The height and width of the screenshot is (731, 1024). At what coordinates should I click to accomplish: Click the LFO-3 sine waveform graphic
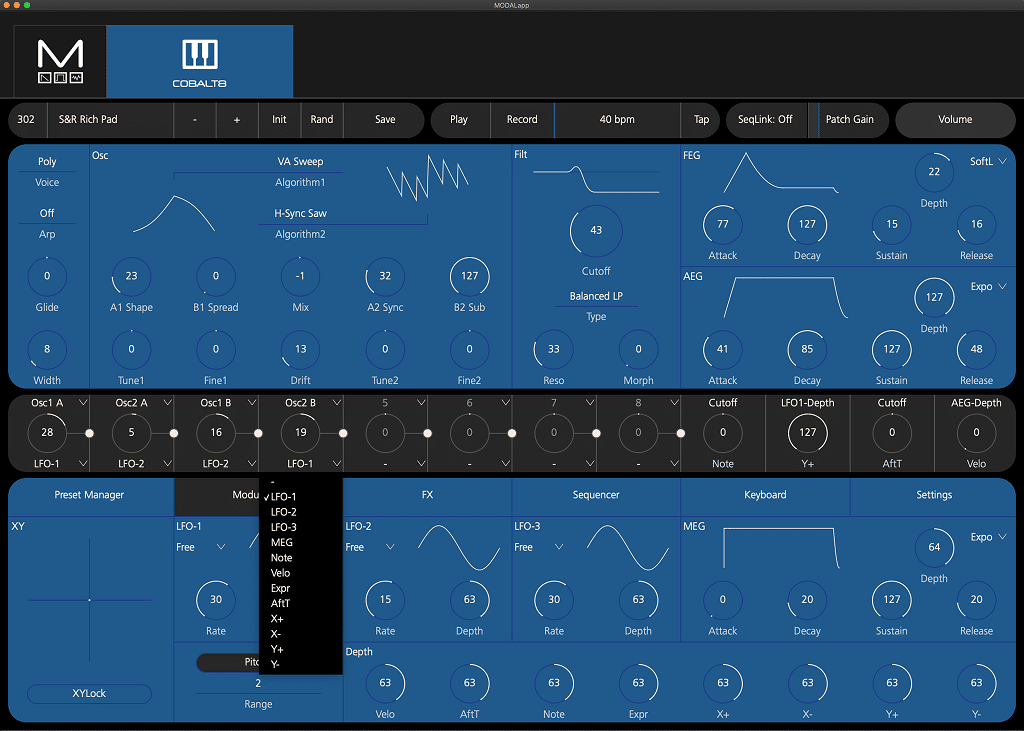(x=628, y=547)
